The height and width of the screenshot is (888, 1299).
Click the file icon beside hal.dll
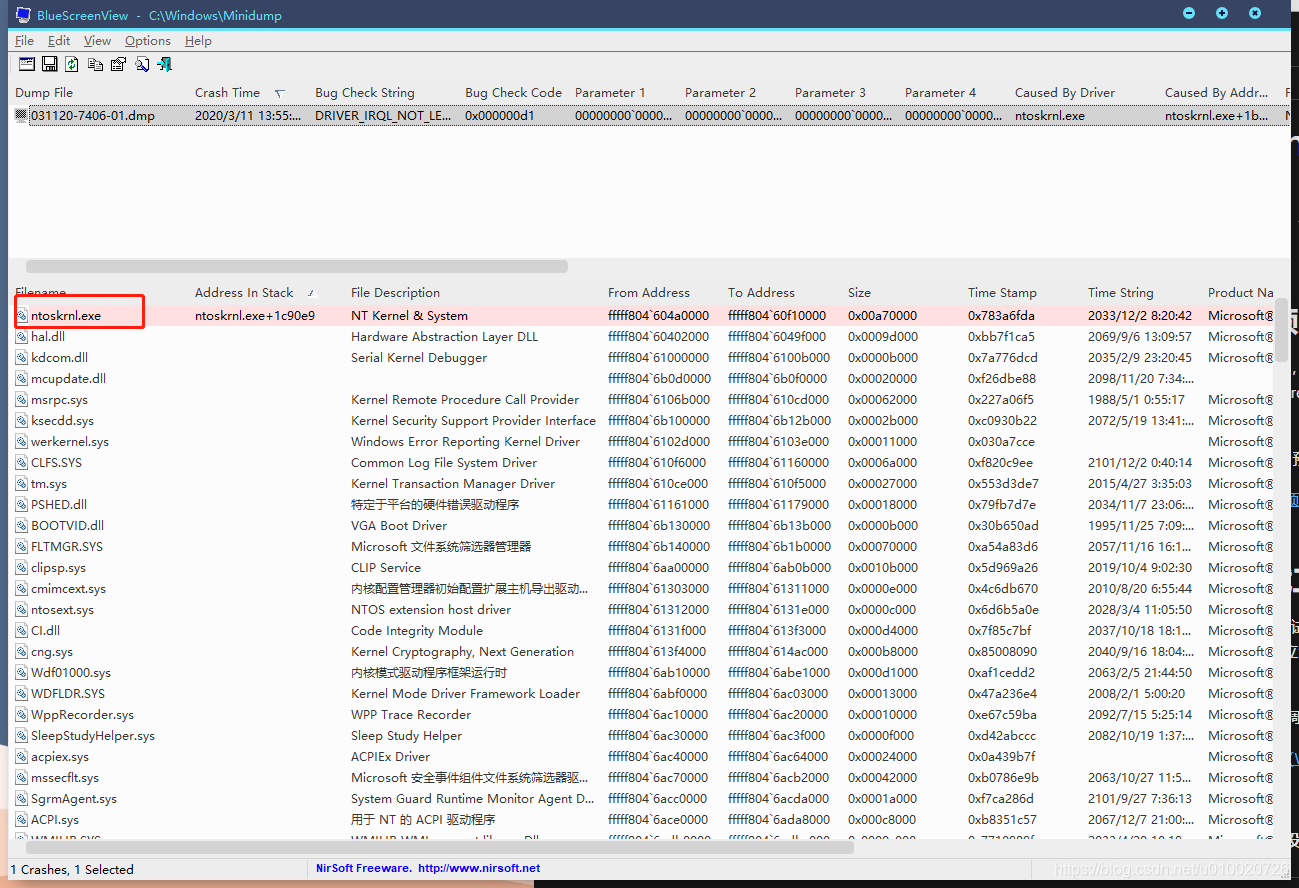pos(22,337)
